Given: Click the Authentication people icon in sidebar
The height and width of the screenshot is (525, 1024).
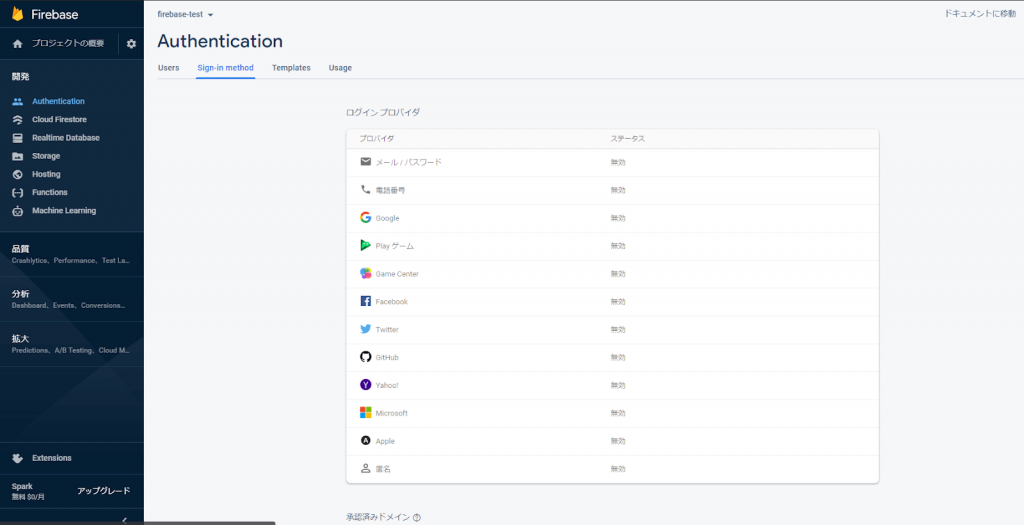Looking at the screenshot, I should tap(18, 101).
